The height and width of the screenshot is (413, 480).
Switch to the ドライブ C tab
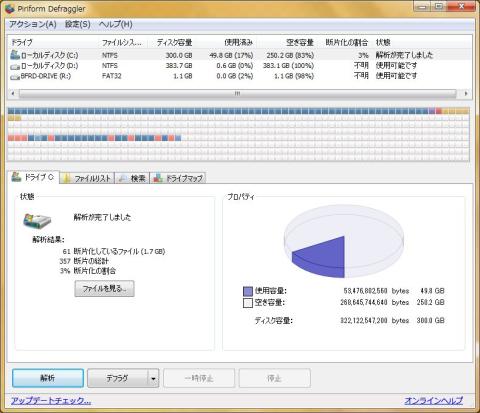(35, 177)
